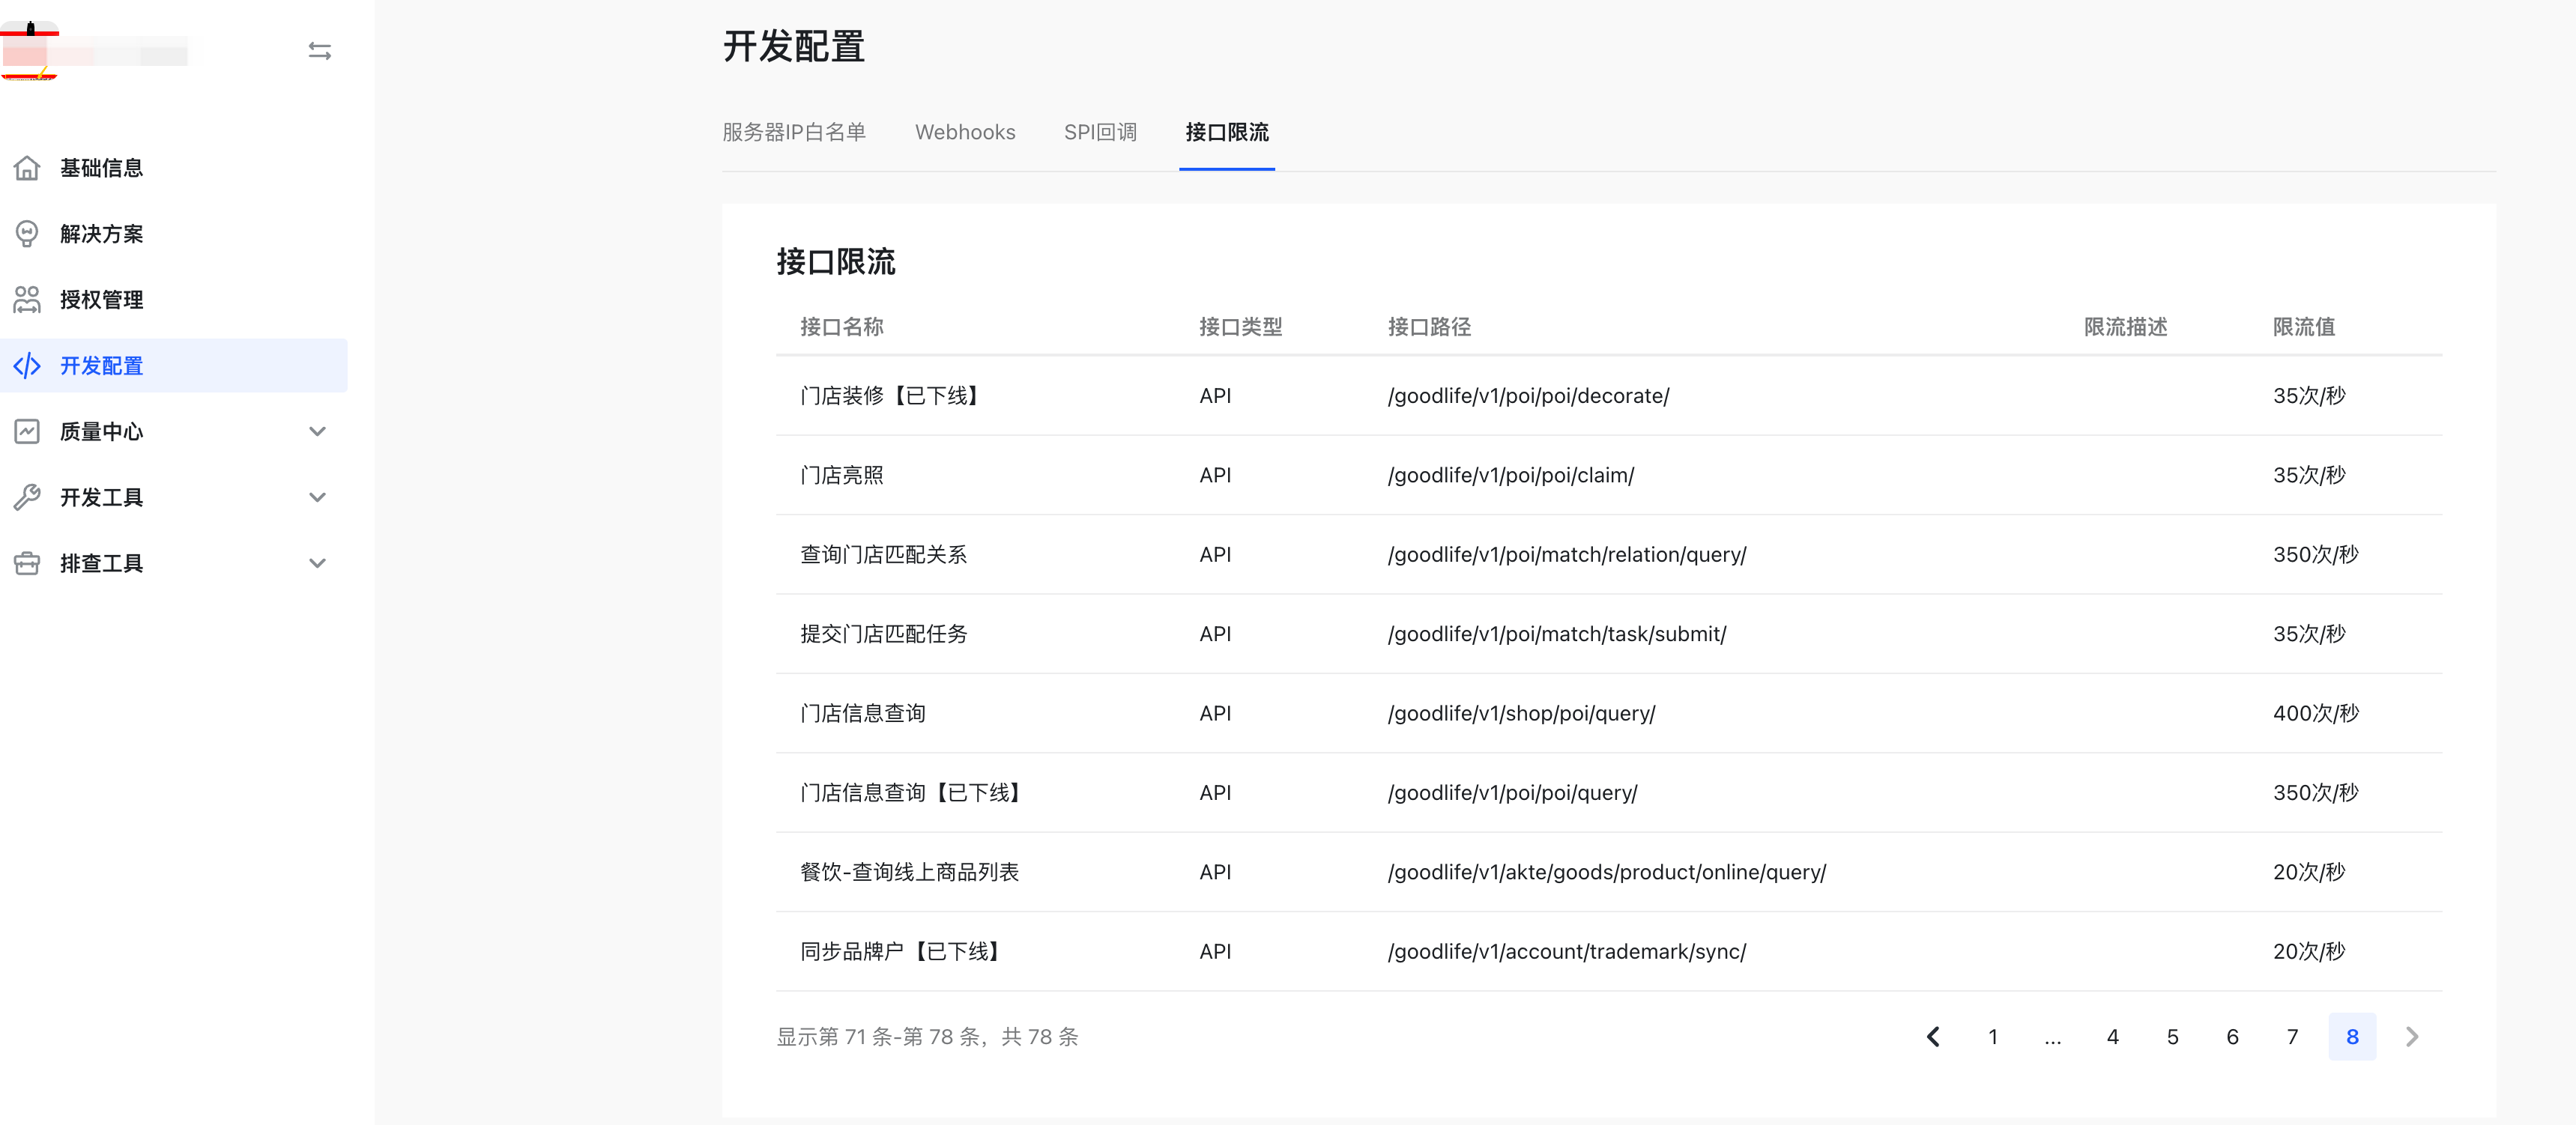Expand the 开发工具 submenu chevron
The height and width of the screenshot is (1125, 2576).
[x=317, y=498]
